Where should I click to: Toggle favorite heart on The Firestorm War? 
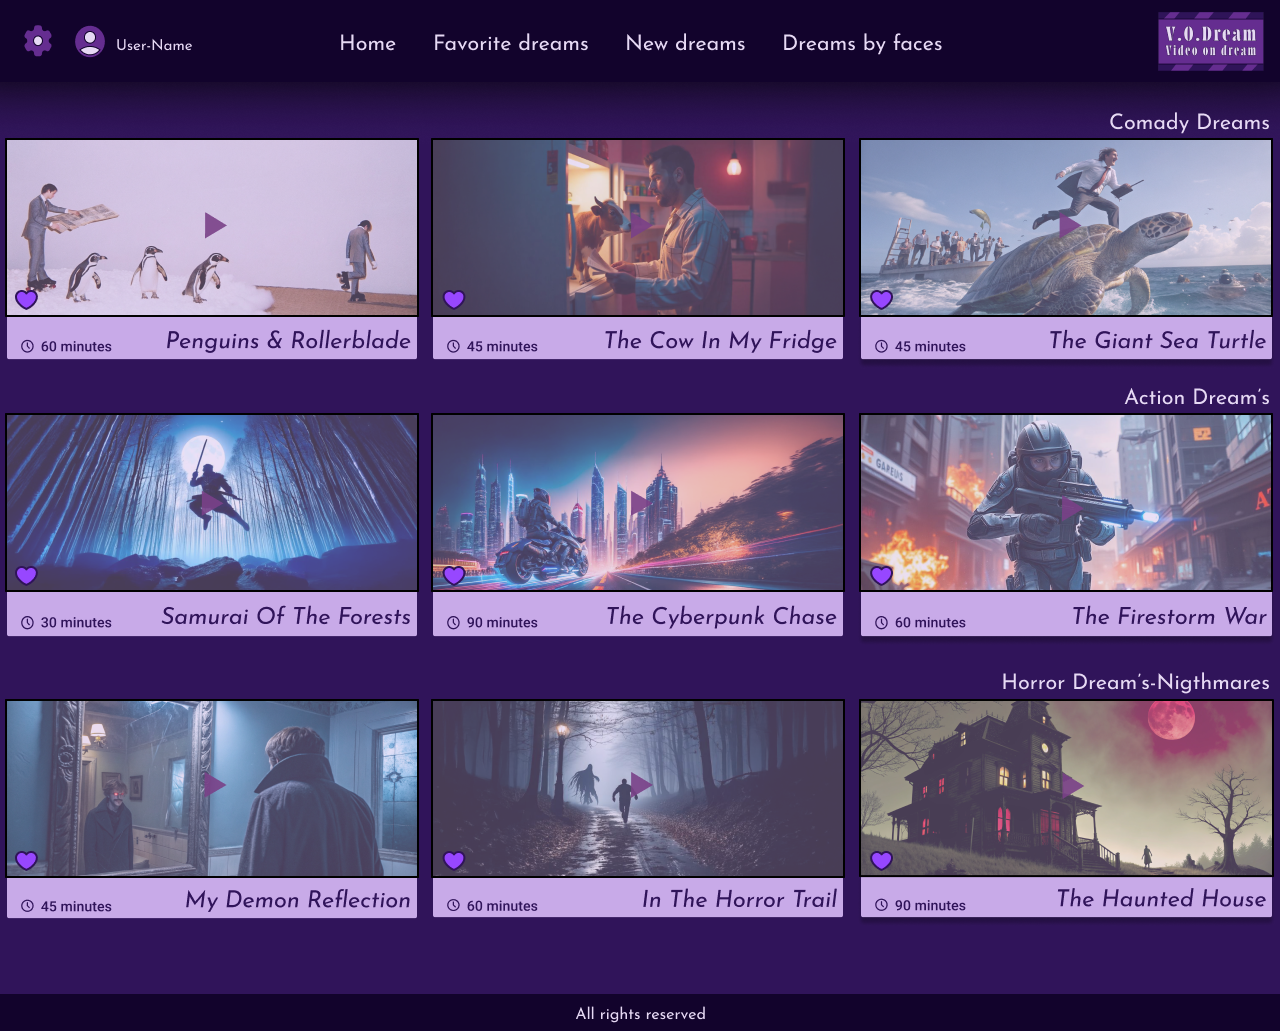[x=881, y=575]
